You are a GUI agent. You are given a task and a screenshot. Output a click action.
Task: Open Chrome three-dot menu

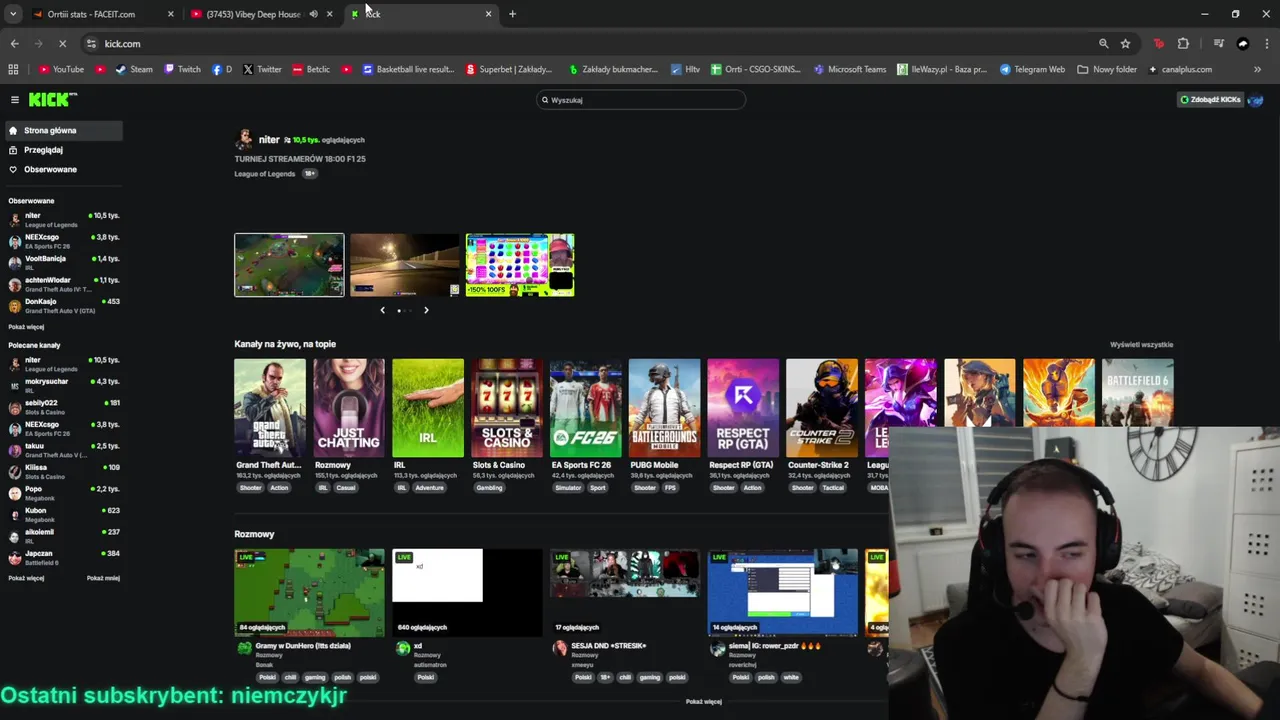click(x=1266, y=44)
